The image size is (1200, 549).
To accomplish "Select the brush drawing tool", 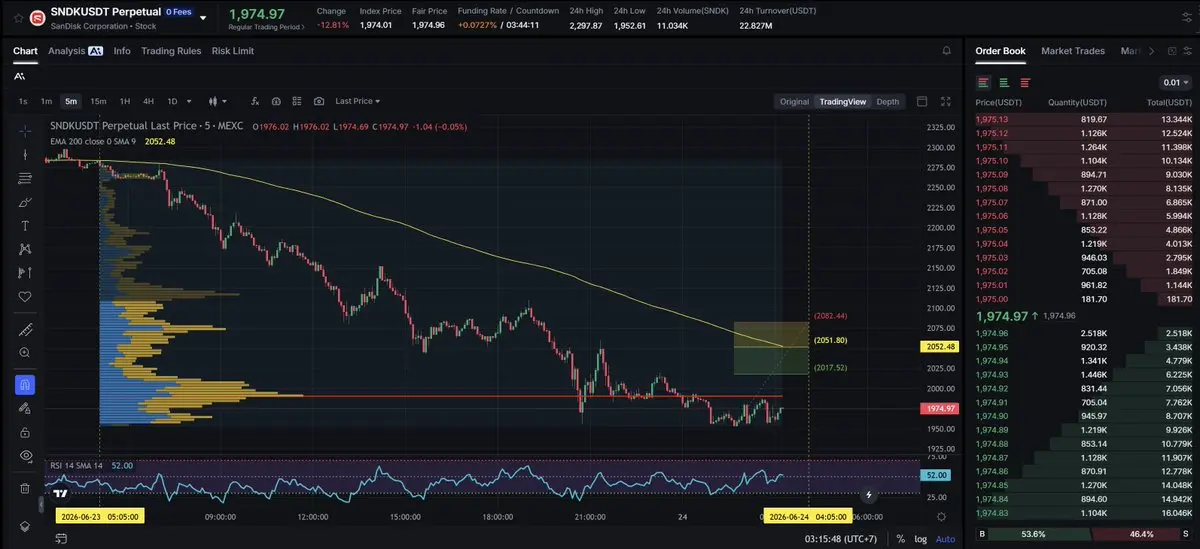I will 25,201.
